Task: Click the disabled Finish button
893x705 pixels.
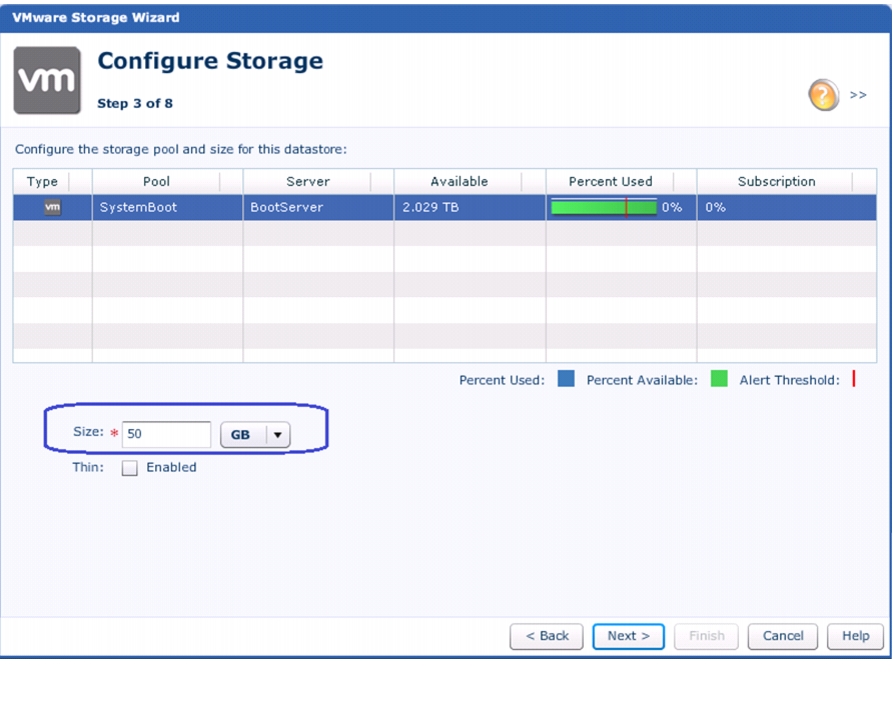Action: tap(706, 636)
